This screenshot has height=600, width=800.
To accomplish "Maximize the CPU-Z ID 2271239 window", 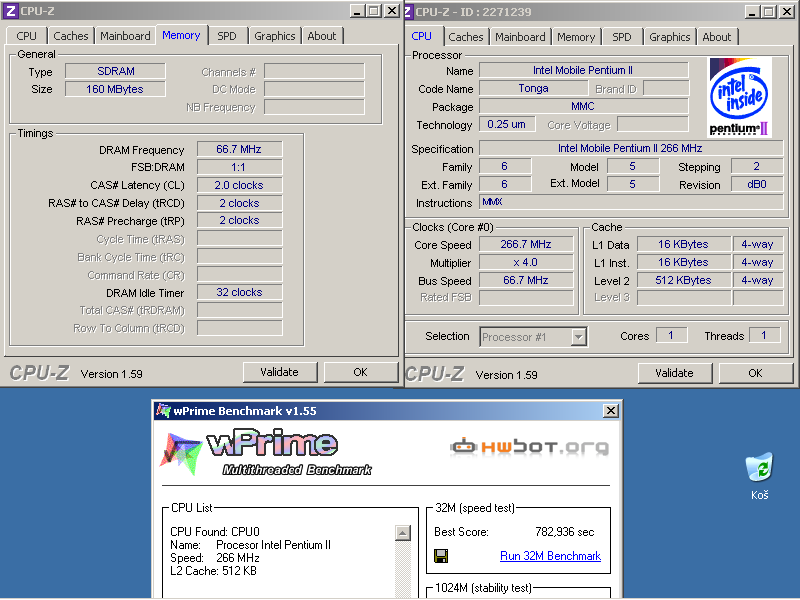I will coord(769,12).
